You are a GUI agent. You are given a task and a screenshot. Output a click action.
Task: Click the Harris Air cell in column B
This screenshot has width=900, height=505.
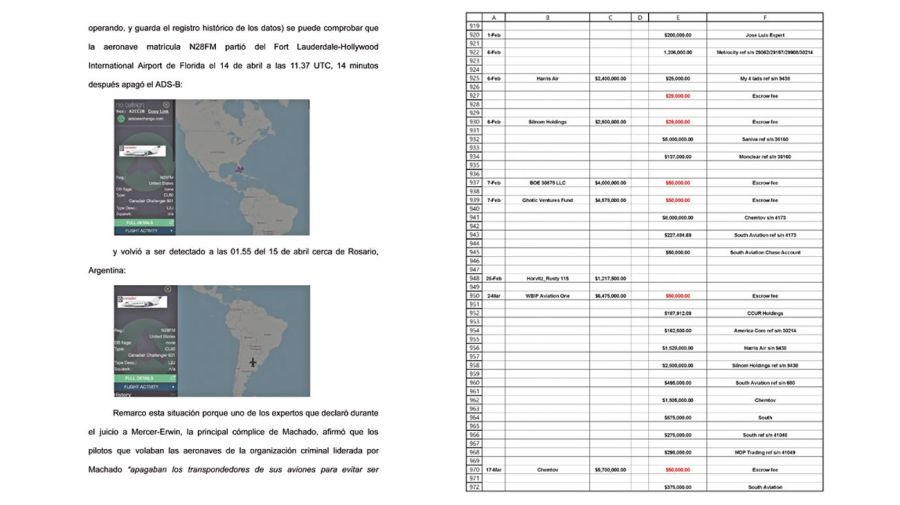point(548,77)
